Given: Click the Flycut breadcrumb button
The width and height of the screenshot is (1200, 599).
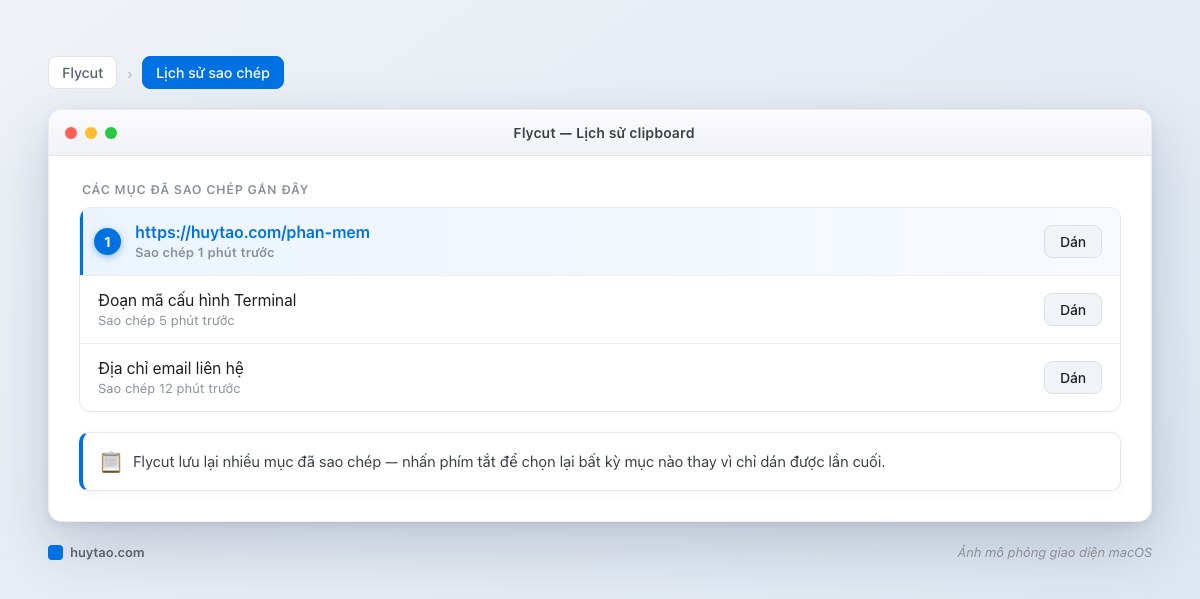Looking at the screenshot, I should 82,73.
